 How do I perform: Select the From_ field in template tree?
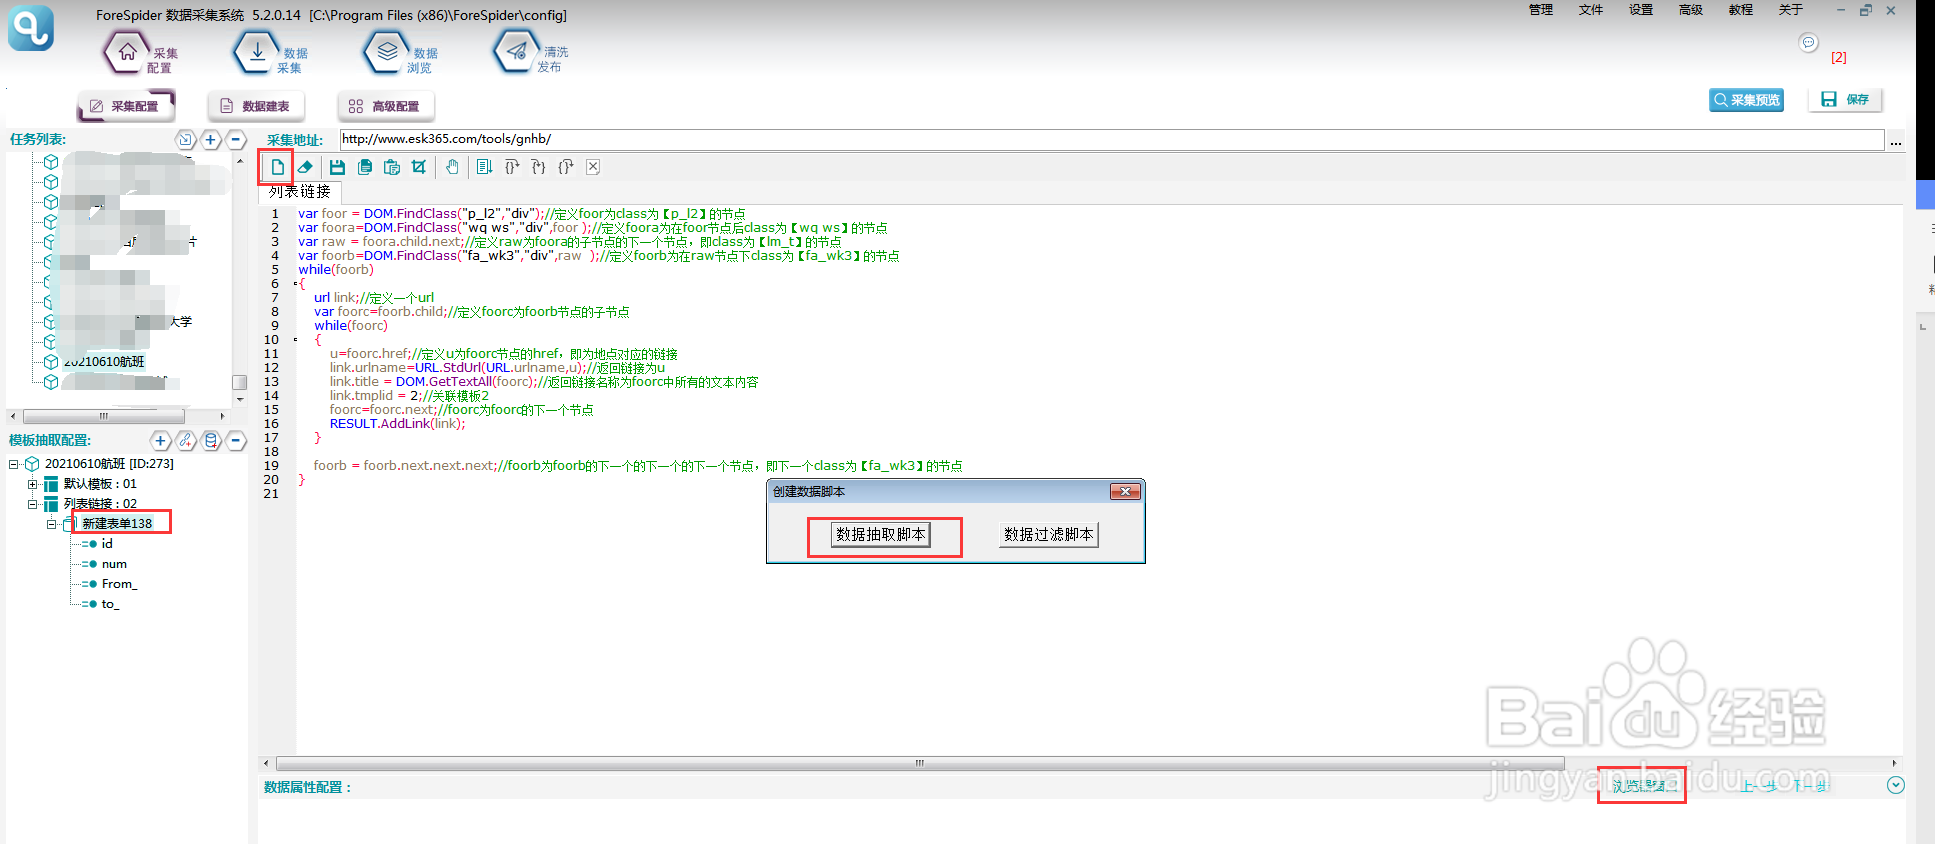[x=119, y=584]
